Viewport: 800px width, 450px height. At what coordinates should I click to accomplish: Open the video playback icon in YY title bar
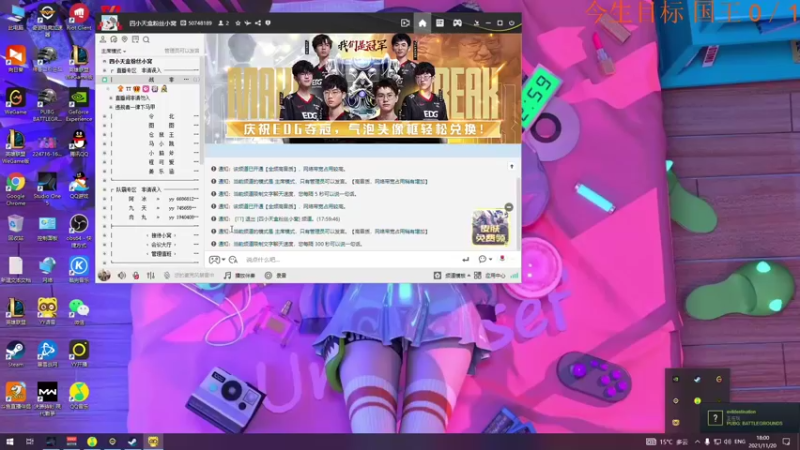[405, 23]
